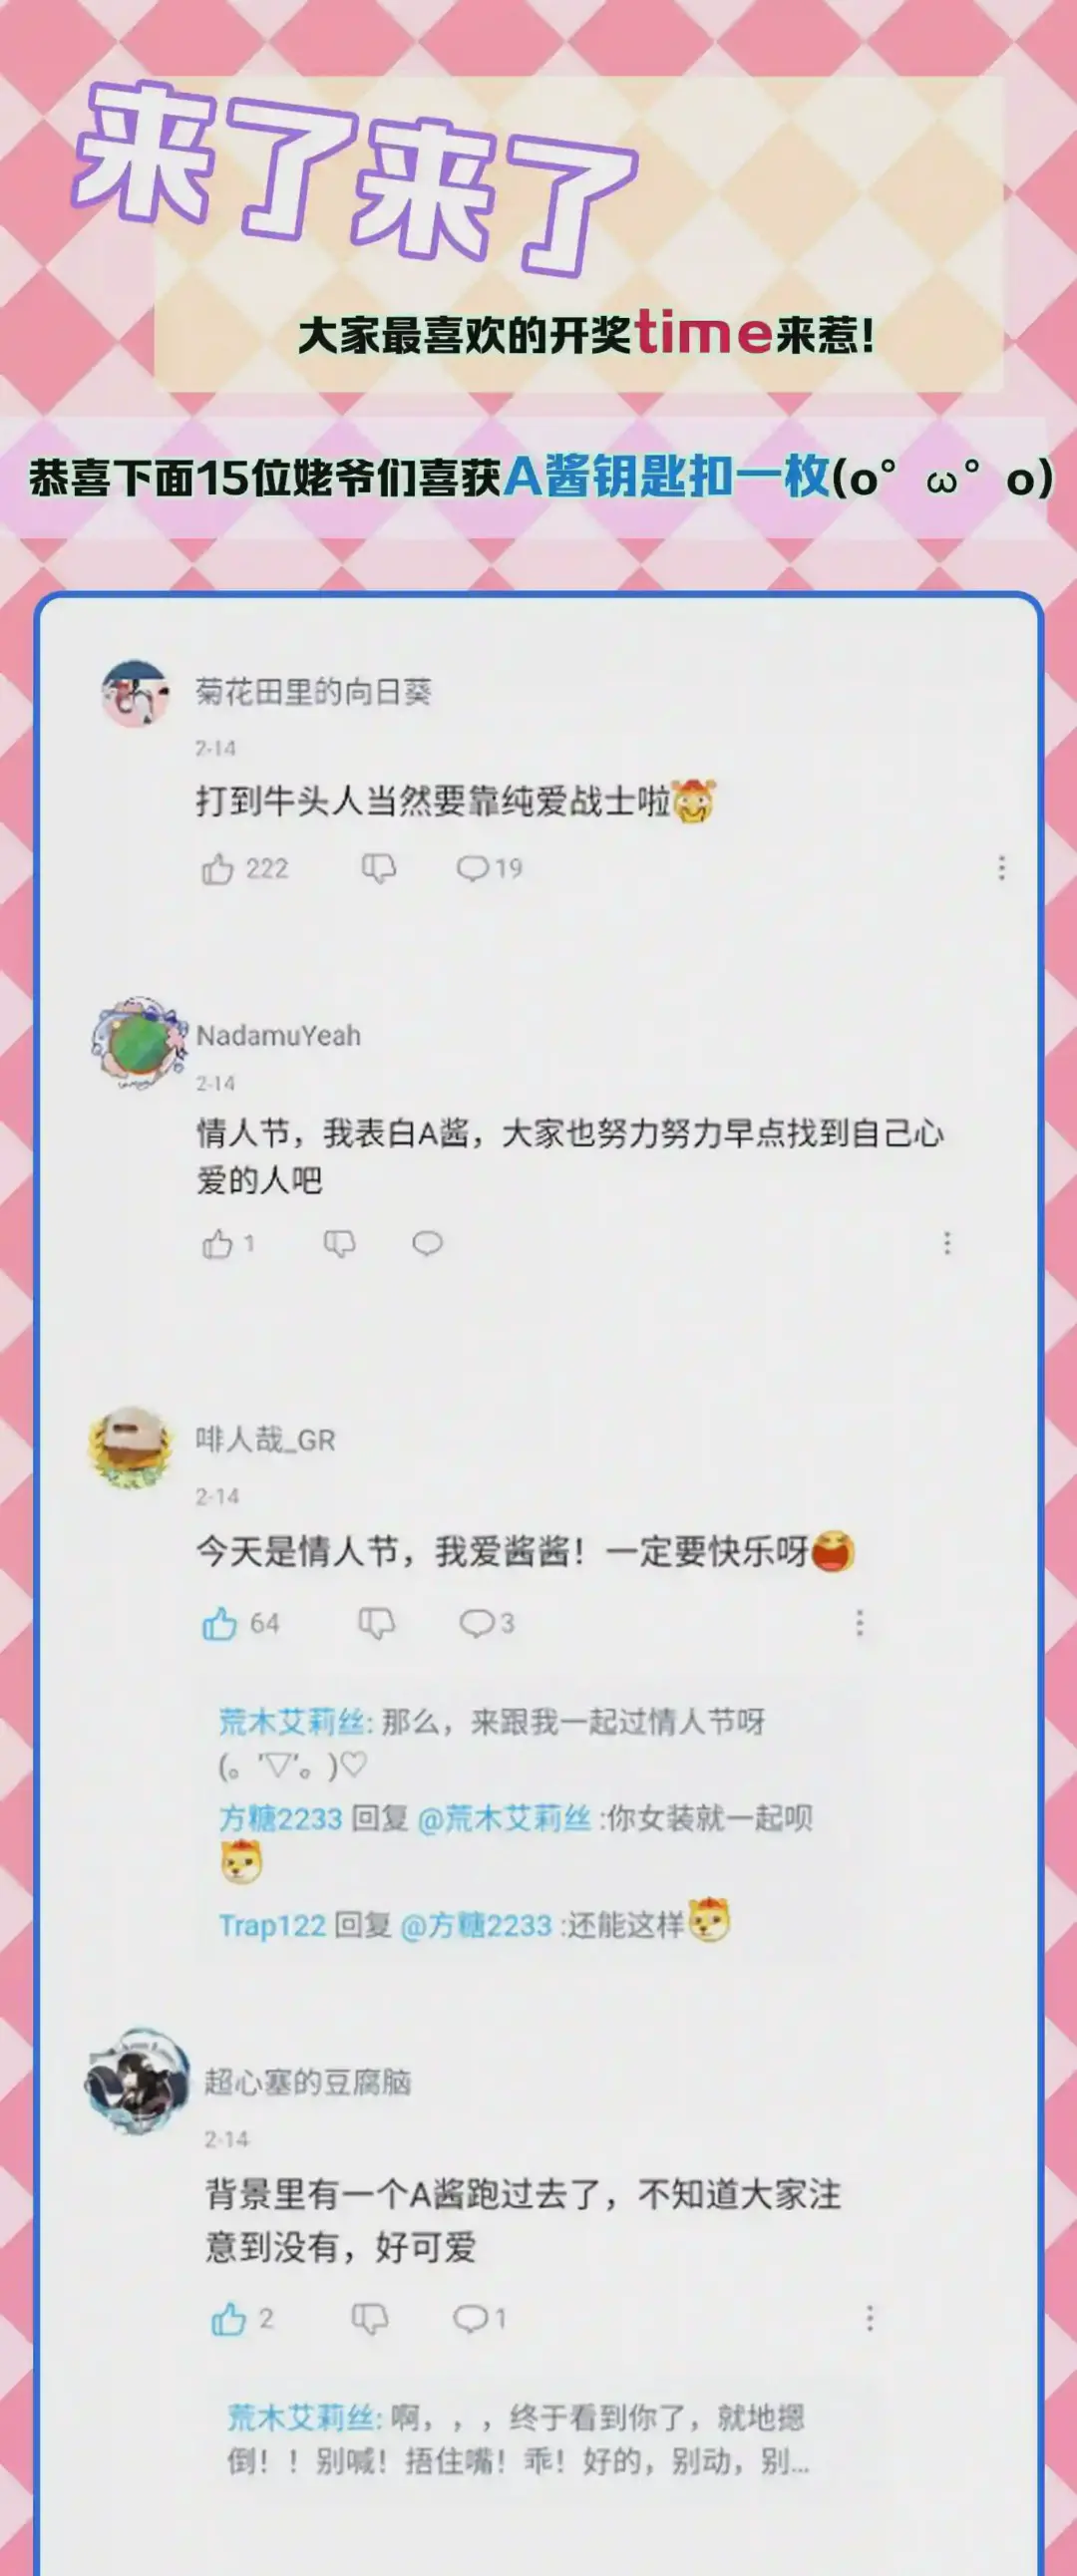
Task: Reply to NadamuYeah's comment via the bubble icon
Action: pyautogui.click(x=428, y=1243)
